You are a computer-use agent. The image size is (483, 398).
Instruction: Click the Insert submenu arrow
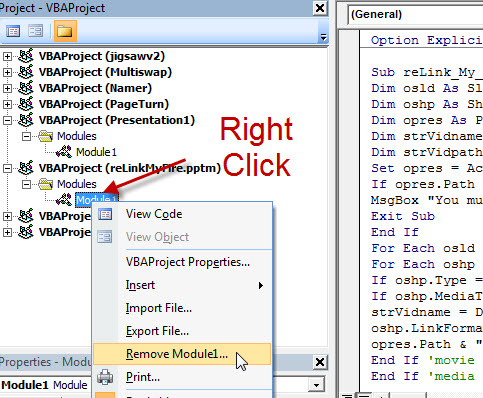coord(261,286)
